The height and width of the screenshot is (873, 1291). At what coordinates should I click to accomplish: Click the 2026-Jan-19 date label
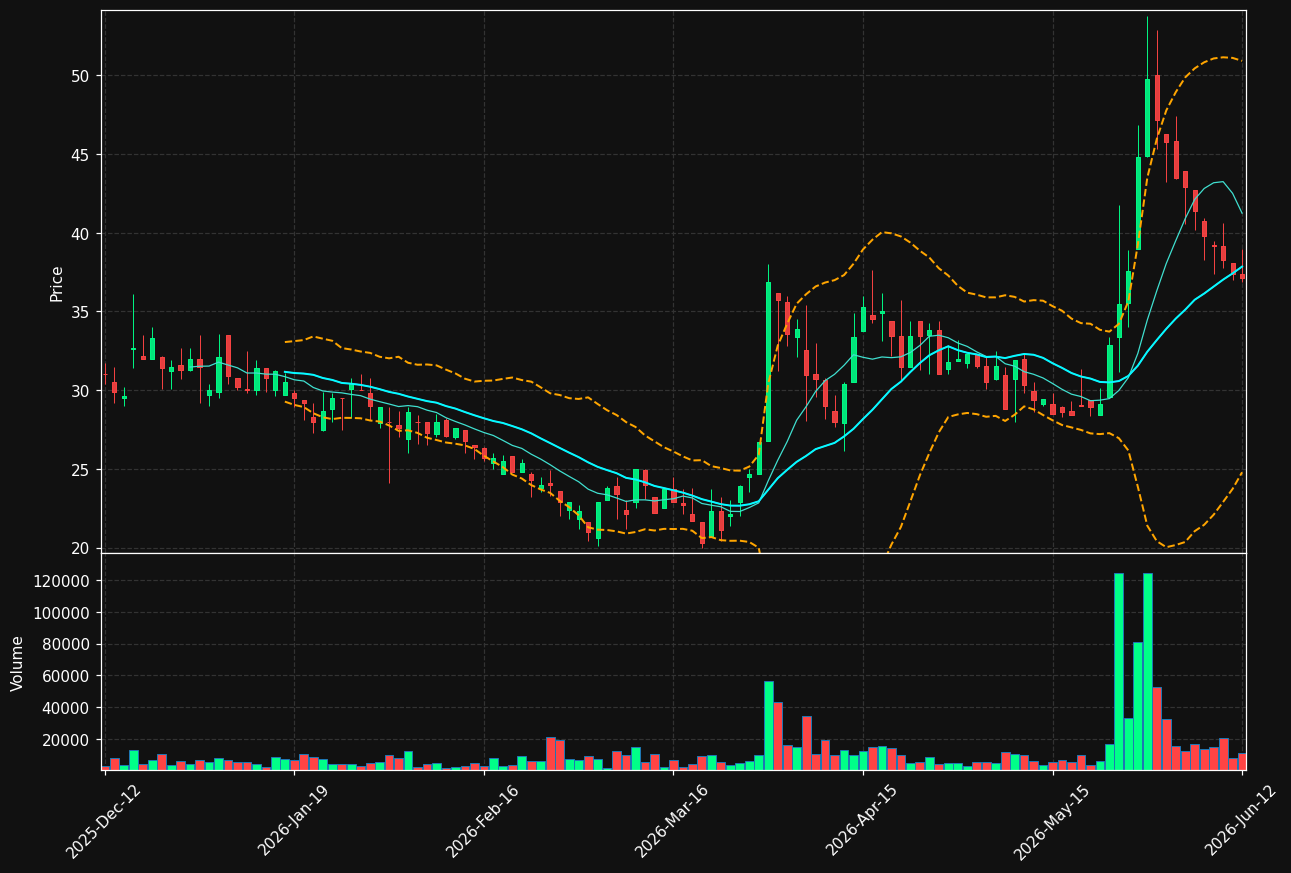(293, 820)
